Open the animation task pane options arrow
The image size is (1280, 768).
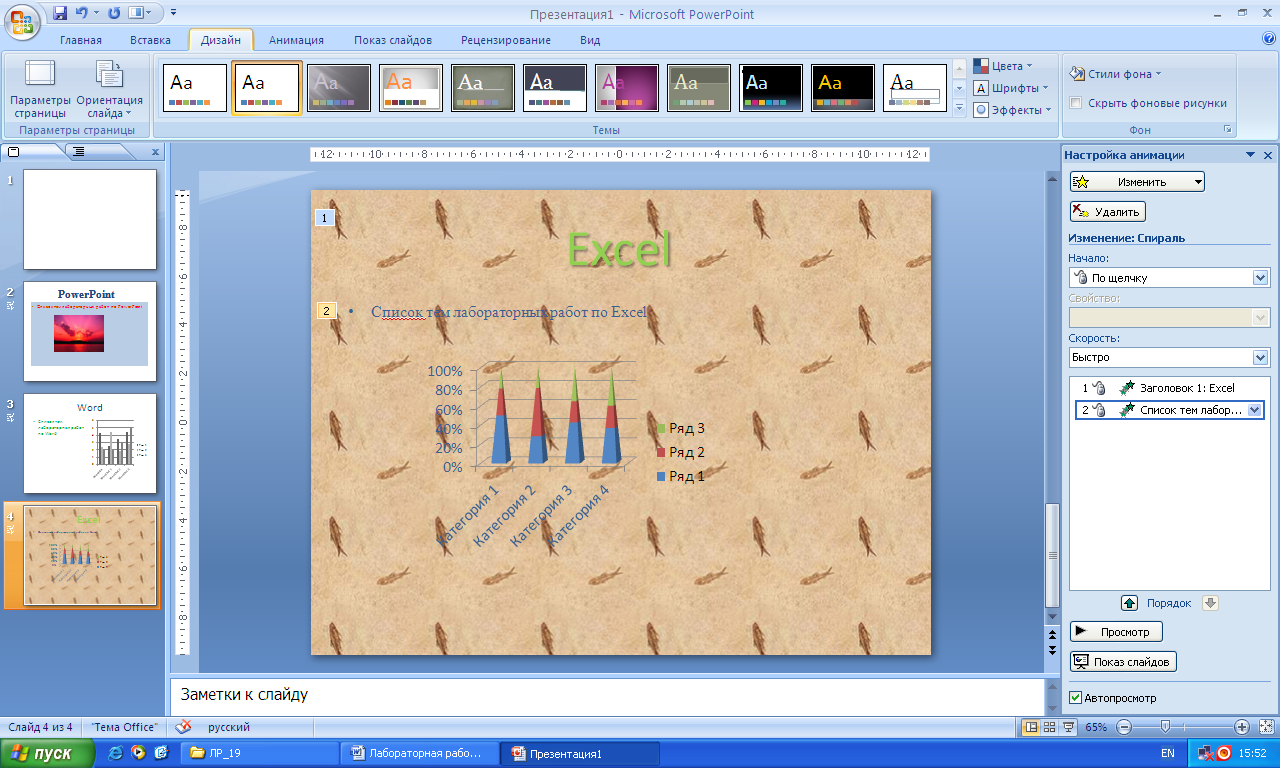click(x=1250, y=155)
